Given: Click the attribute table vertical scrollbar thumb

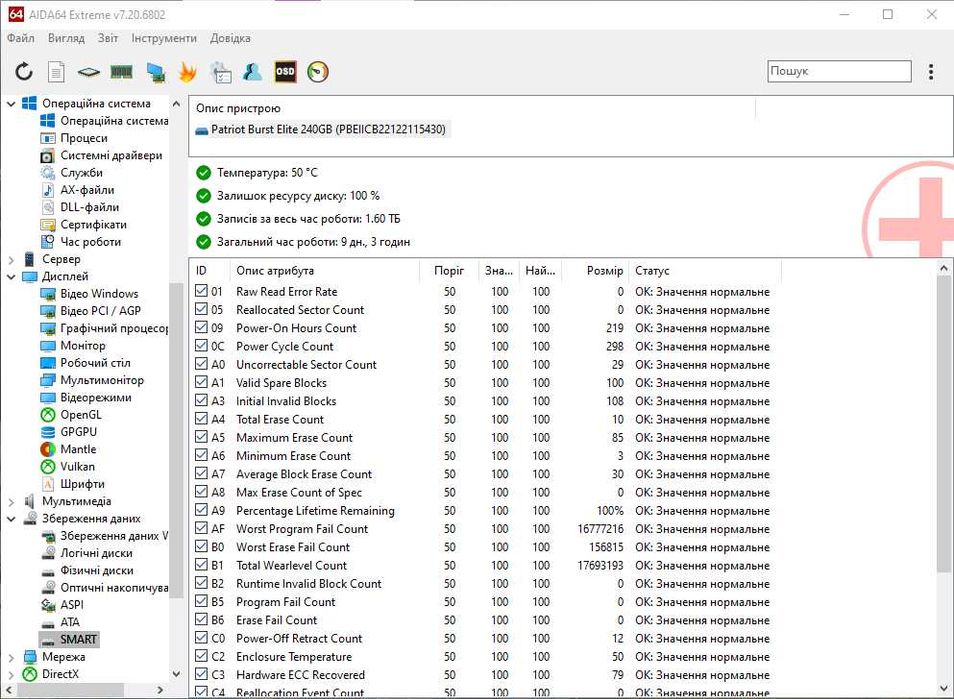Looking at the screenshot, I should click(944, 424).
